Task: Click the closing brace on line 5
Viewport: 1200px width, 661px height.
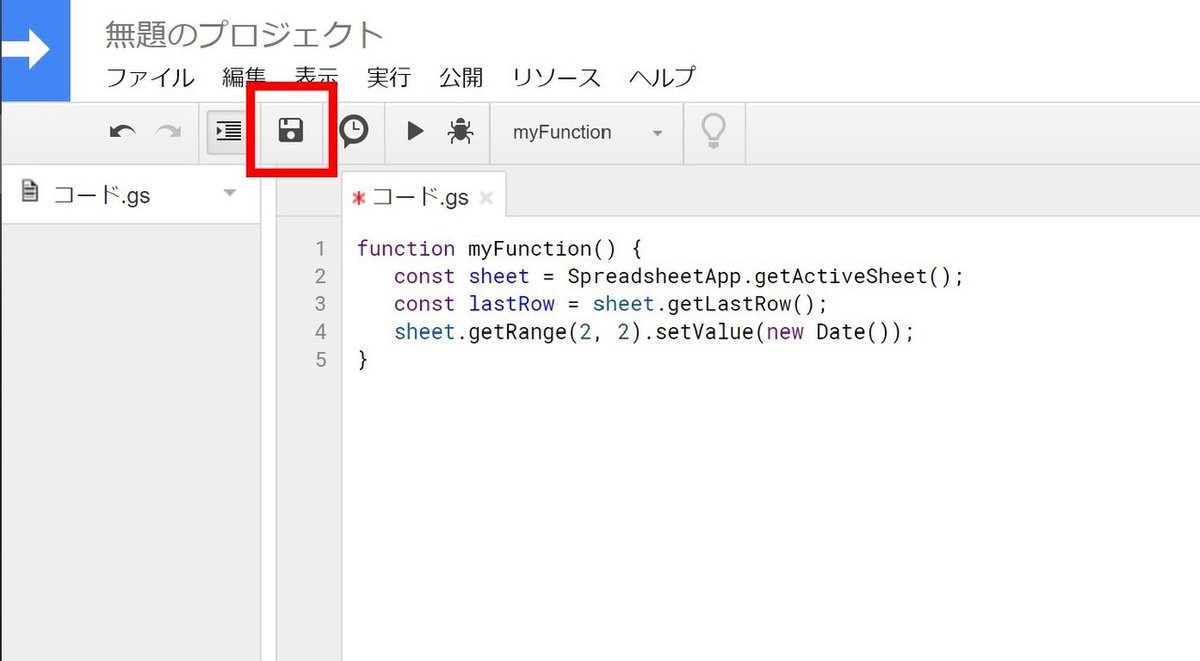Action: 363,360
